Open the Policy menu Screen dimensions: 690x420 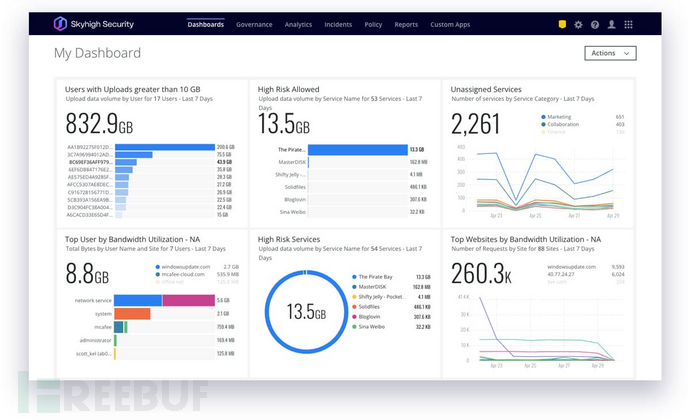[x=373, y=24]
